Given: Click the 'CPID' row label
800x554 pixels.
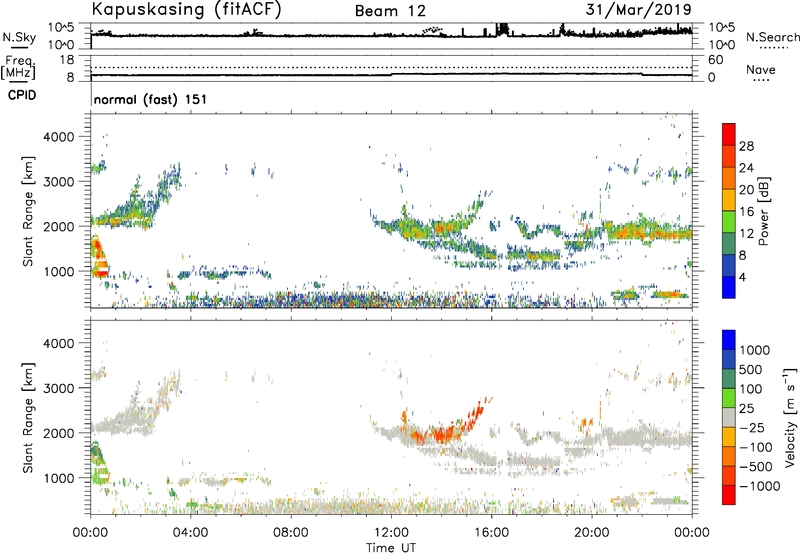Looking at the screenshot, I should [x=22, y=95].
